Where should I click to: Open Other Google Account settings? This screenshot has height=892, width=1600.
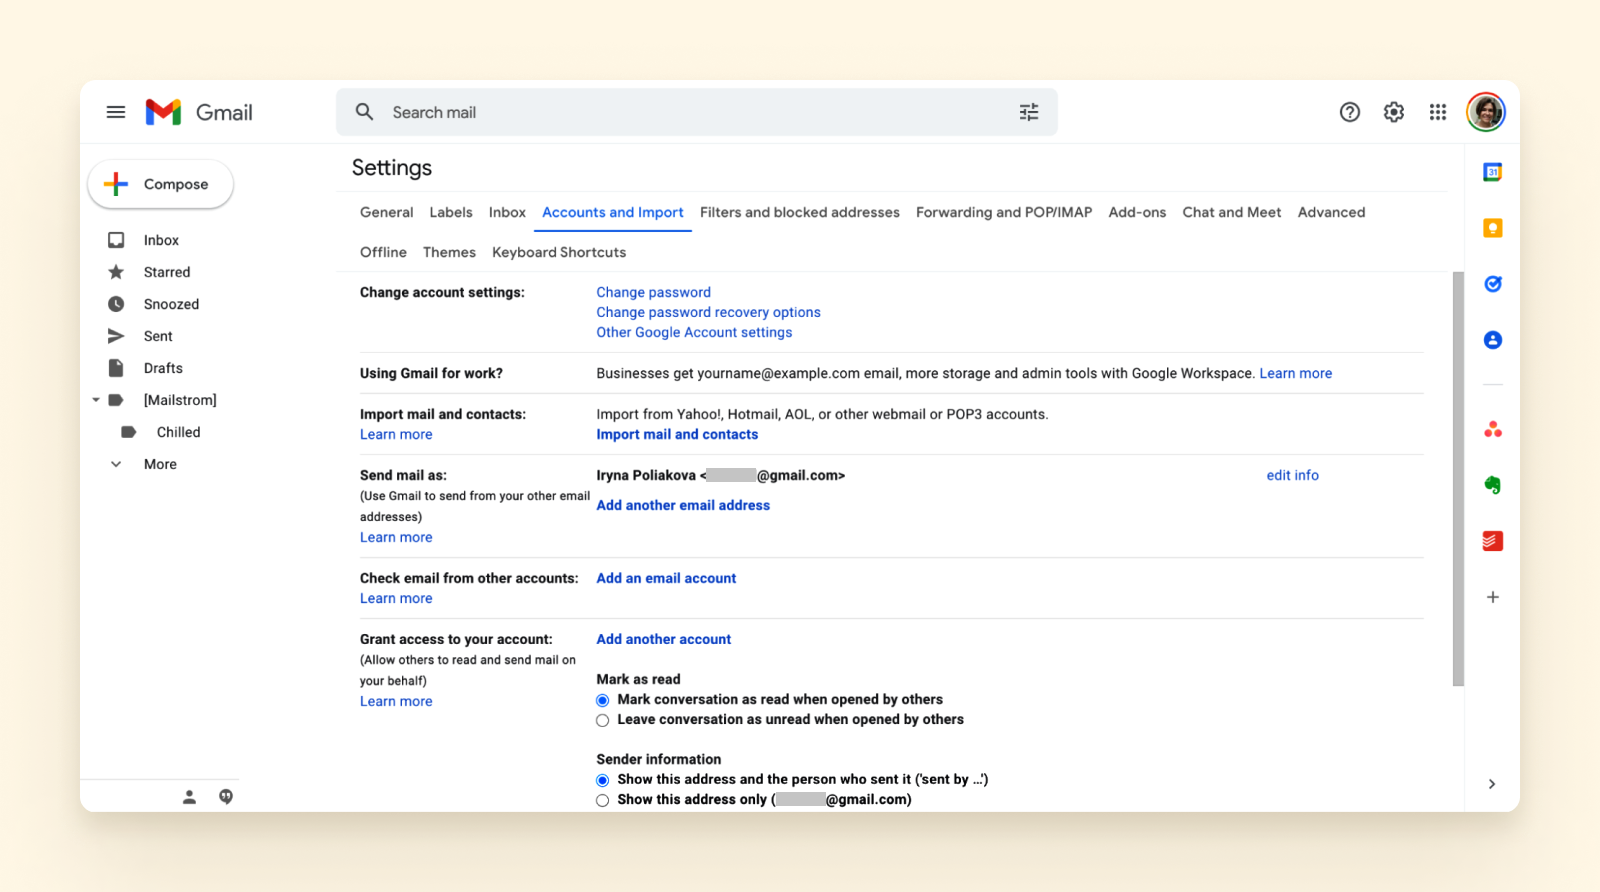tap(695, 332)
